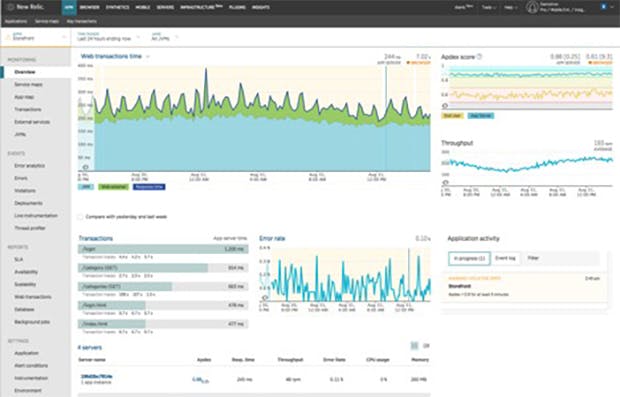Open Background jobs in the sidebar
The image size is (620, 397).
(x=32, y=322)
